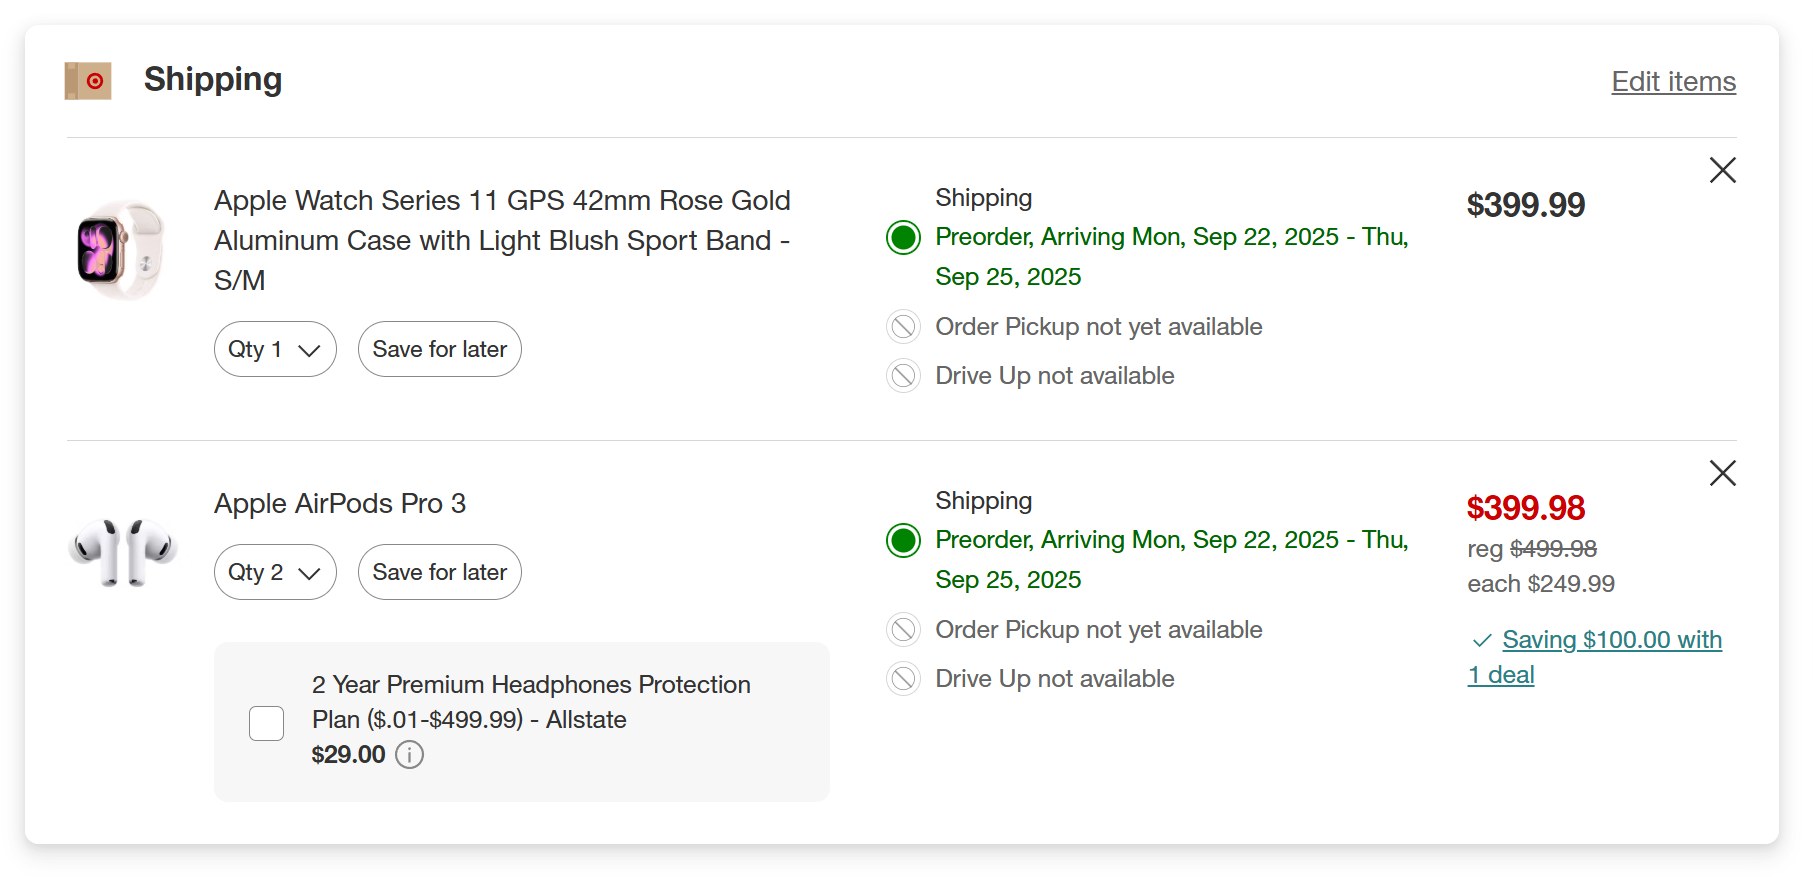Open the Saving $100.00 with 1 deal link
Image resolution: width=1813 pixels, height=877 pixels.
[1611, 641]
